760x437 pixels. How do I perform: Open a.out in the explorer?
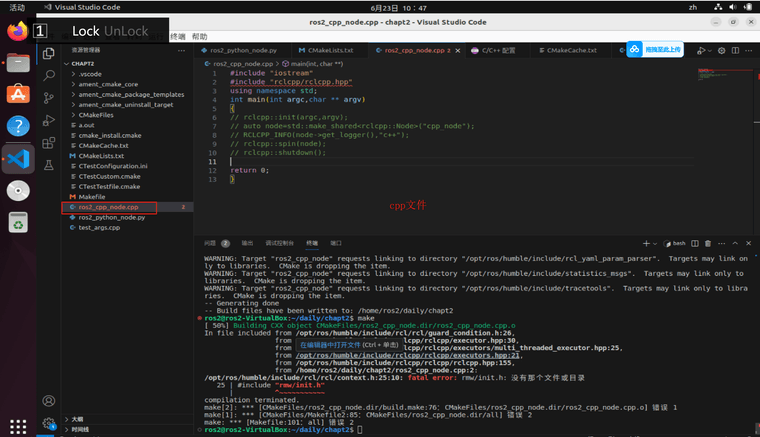(86, 125)
